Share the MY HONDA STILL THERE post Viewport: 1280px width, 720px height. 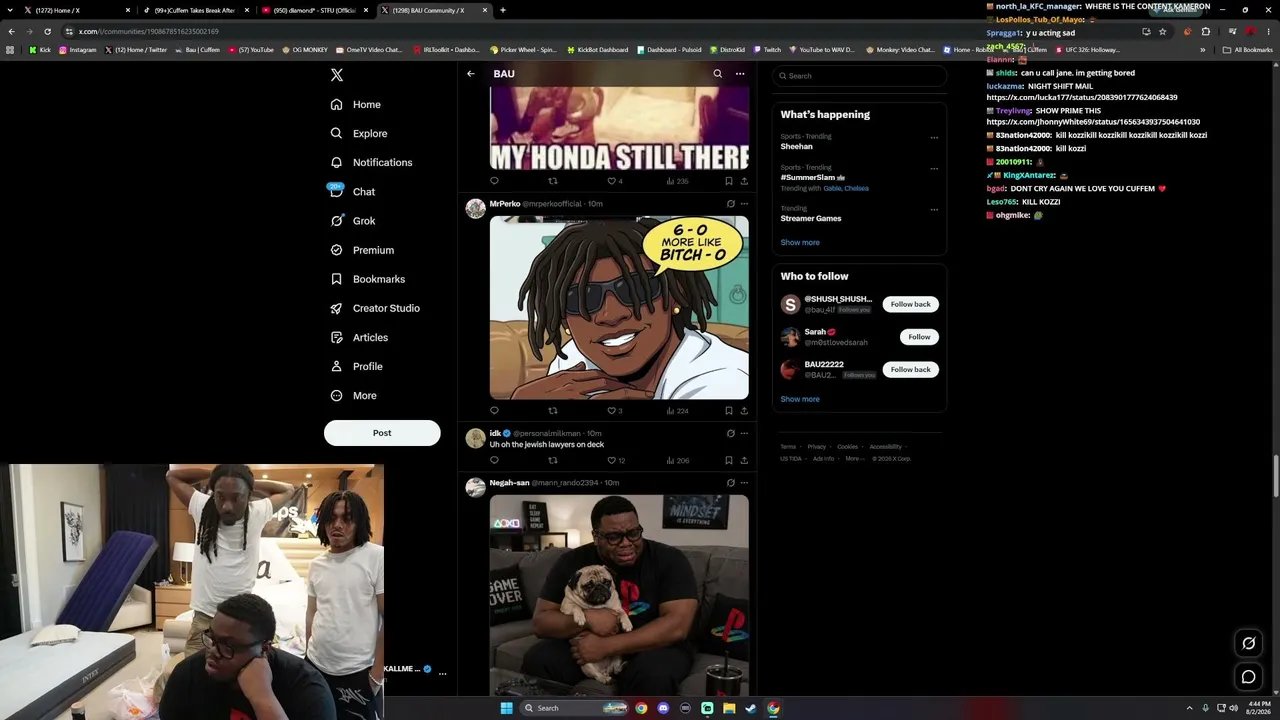(744, 181)
